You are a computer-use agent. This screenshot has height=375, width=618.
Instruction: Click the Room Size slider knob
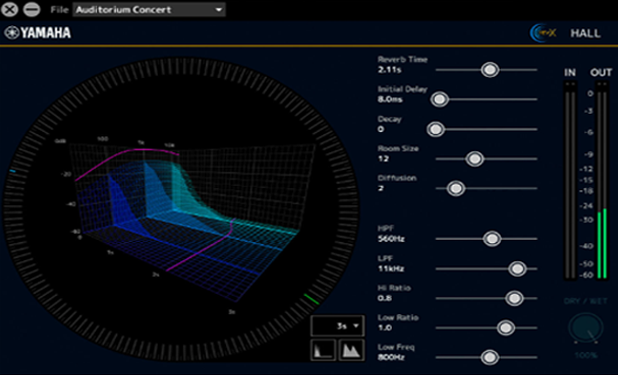475,159
